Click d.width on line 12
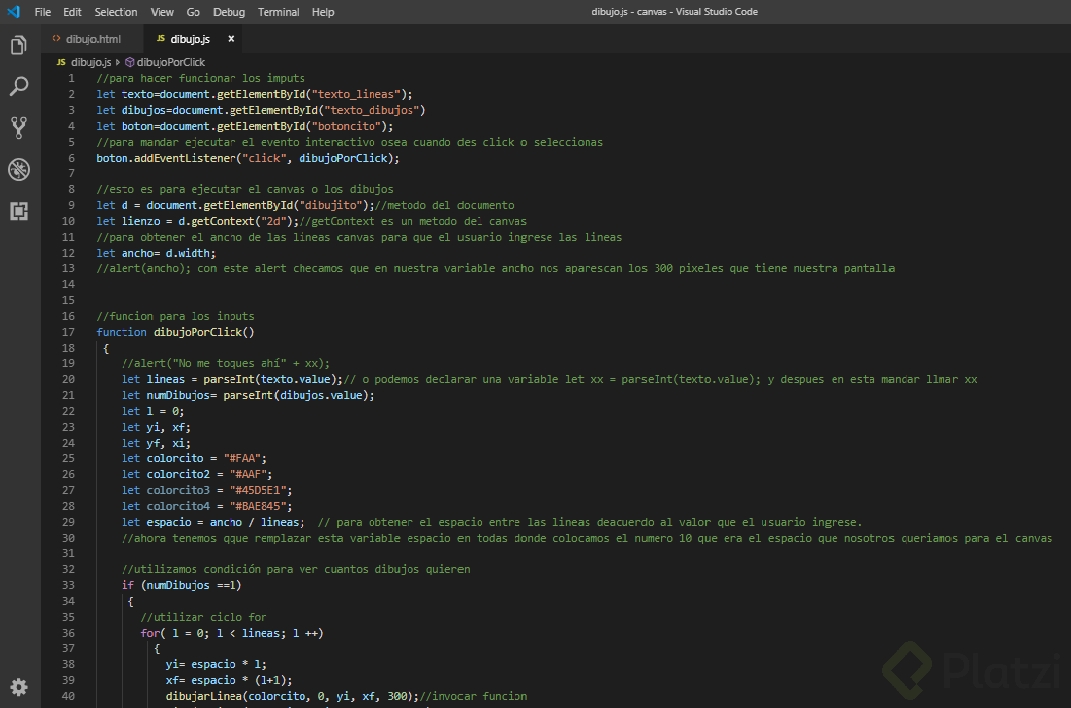Image resolution: width=1071 pixels, height=708 pixels. pos(187,253)
